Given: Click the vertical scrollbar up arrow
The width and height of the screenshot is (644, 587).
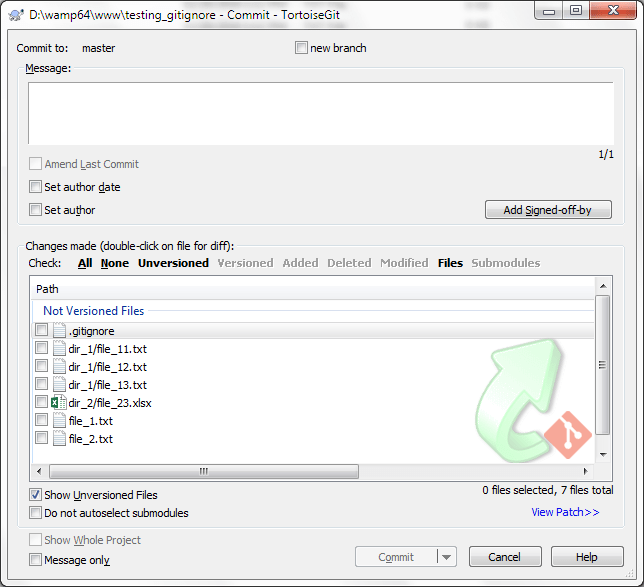Looking at the screenshot, I should tap(603, 286).
